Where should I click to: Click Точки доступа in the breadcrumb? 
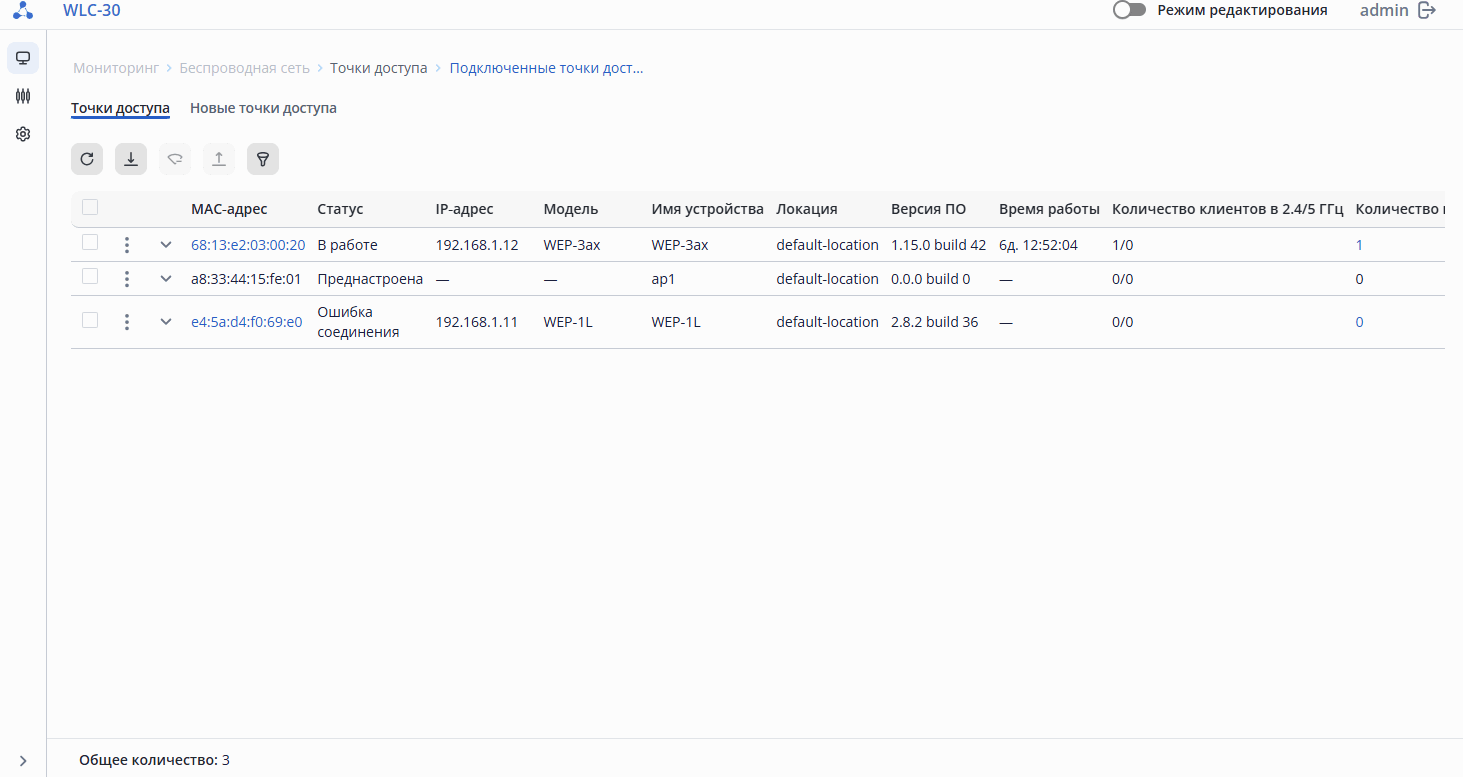pyautogui.click(x=378, y=68)
